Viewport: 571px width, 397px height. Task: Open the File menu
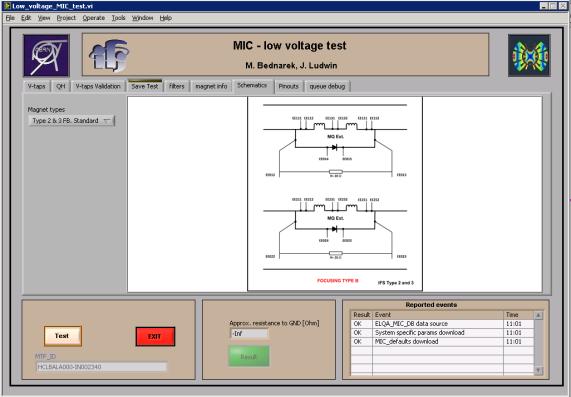point(10,18)
